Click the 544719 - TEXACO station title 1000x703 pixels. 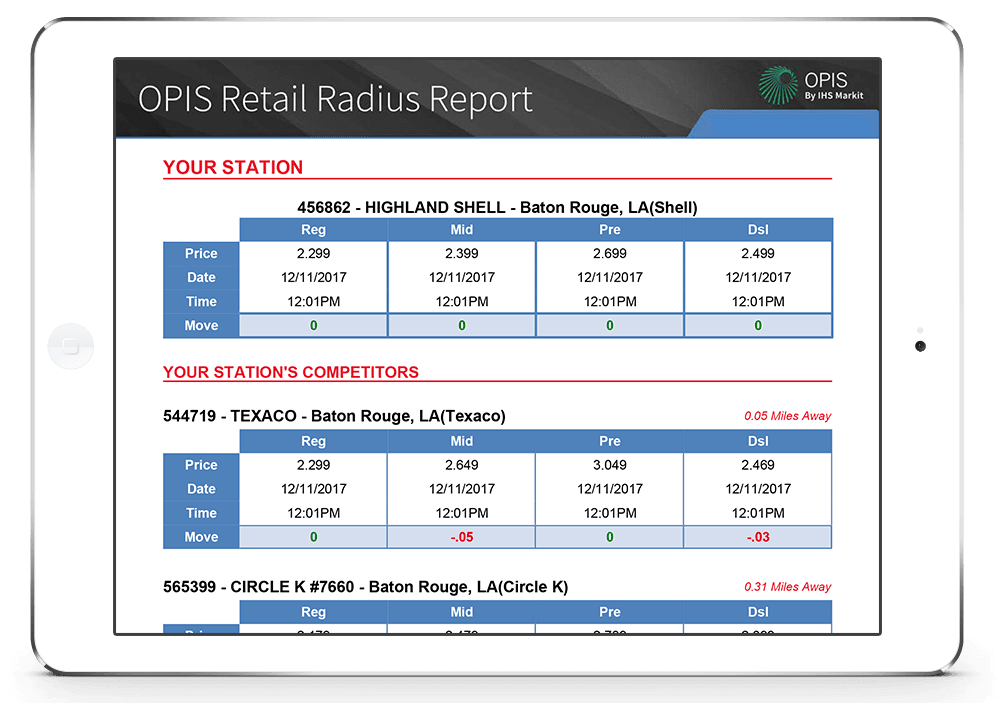coord(334,416)
